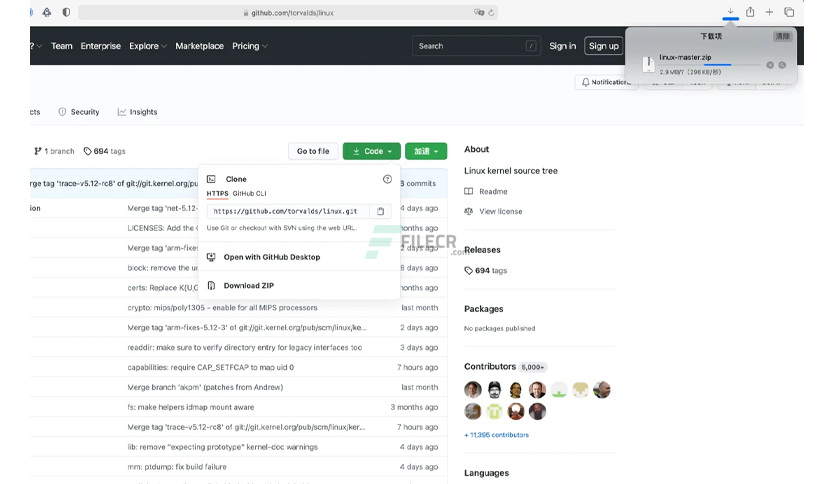Switch to the Security tab

click(79, 112)
